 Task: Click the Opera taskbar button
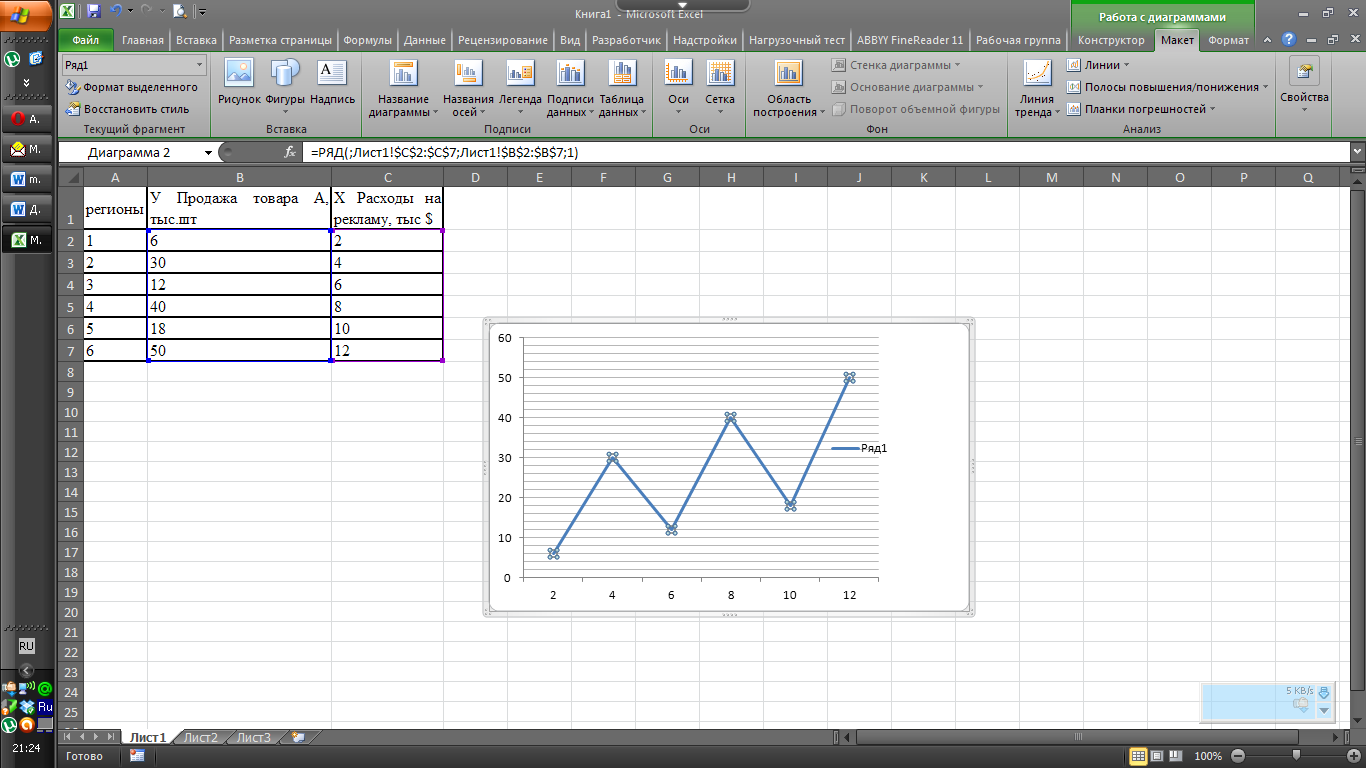pos(28,118)
